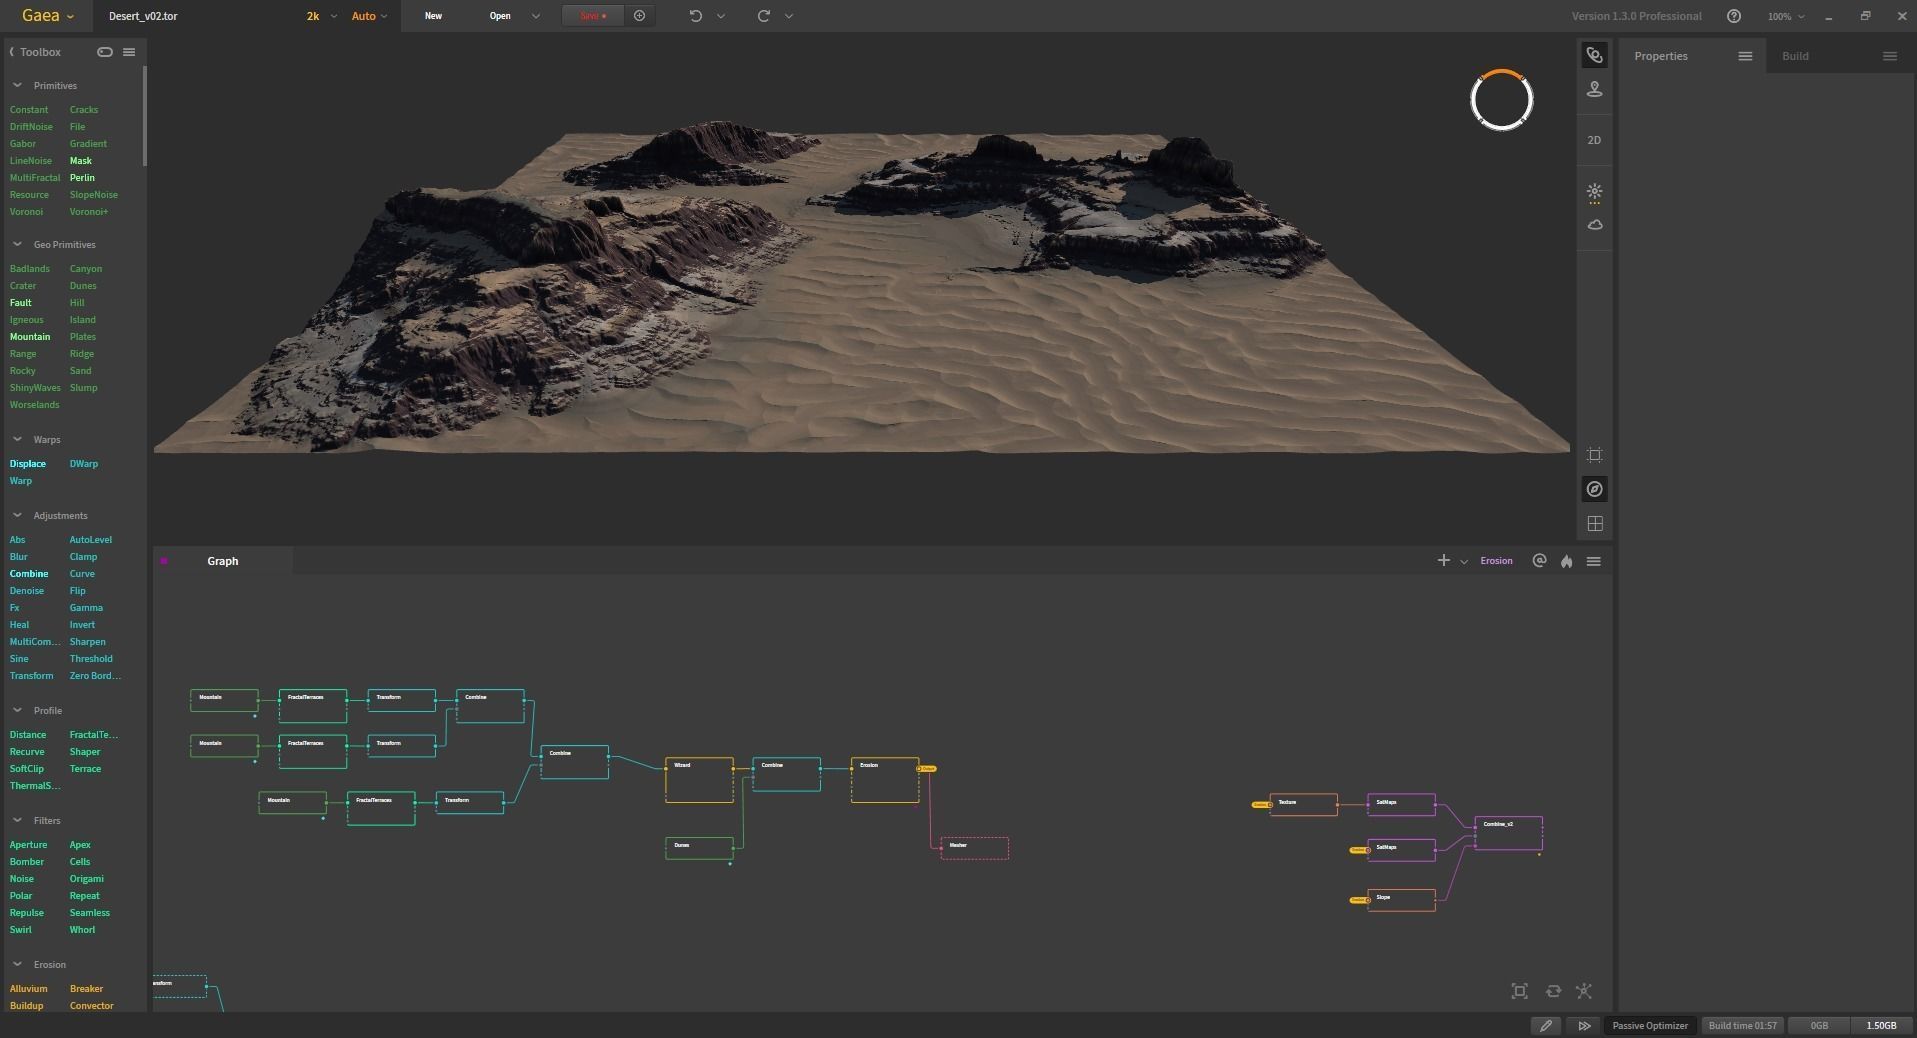Click the fit-graph-to-view icon
Screen dimensions: 1917x1038
coord(1519,991)
